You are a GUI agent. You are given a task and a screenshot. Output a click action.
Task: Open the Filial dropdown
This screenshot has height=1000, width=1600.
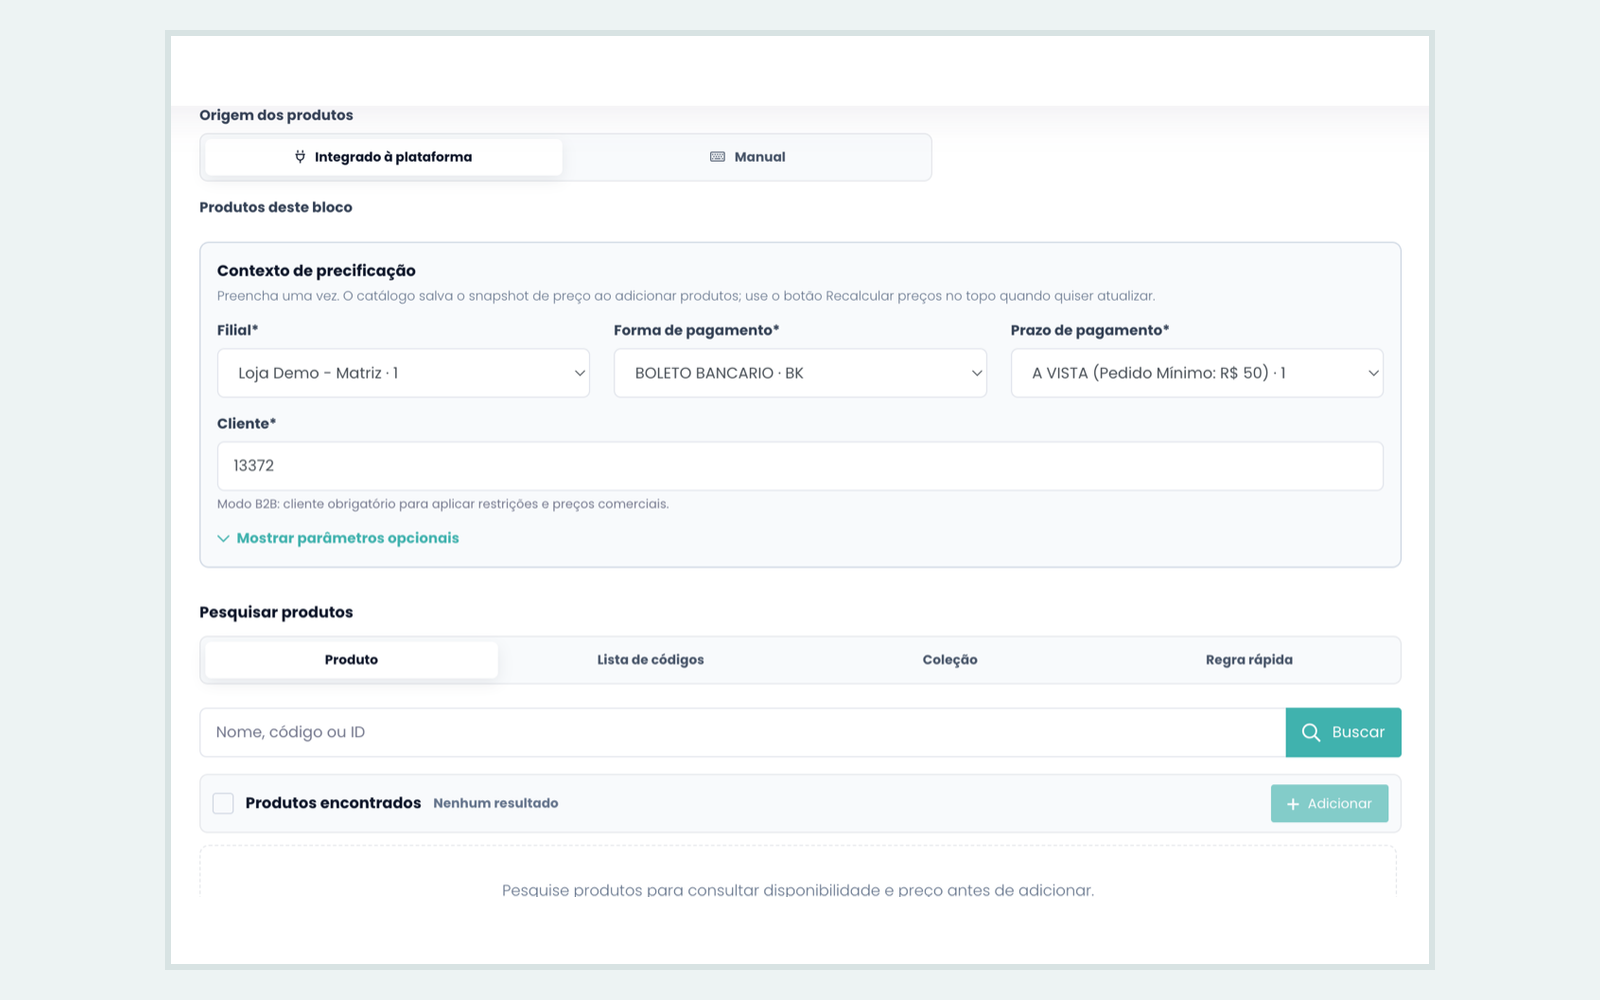[x=403, y=373]
